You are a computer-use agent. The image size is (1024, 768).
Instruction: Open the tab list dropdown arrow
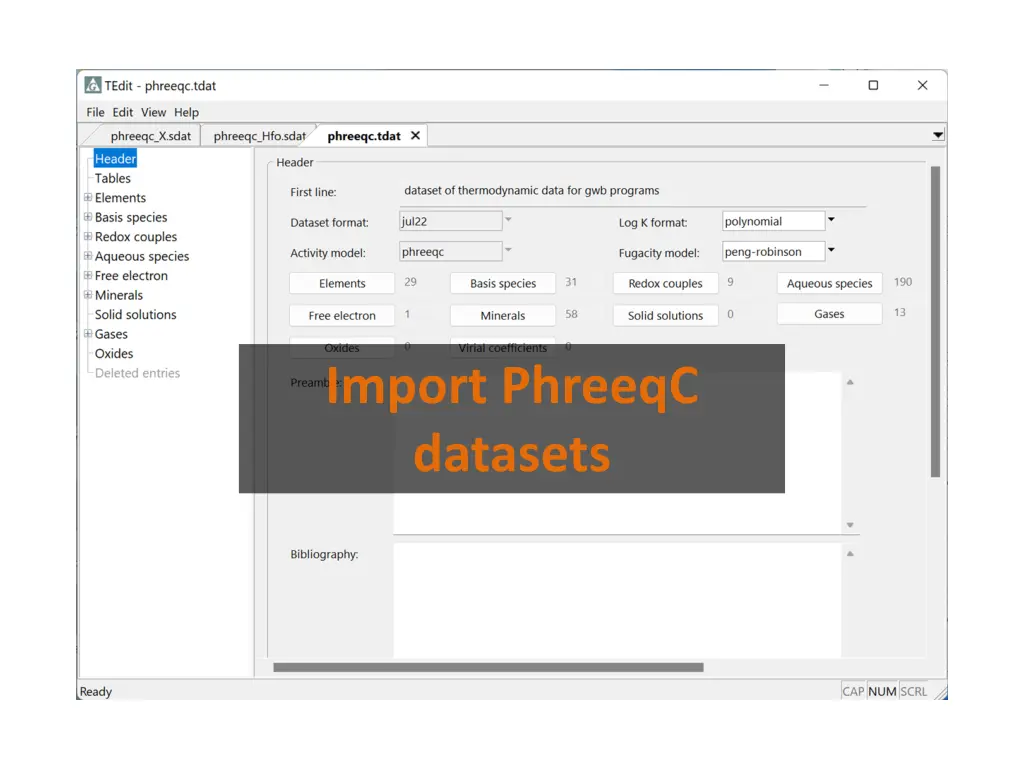[937, 135]
